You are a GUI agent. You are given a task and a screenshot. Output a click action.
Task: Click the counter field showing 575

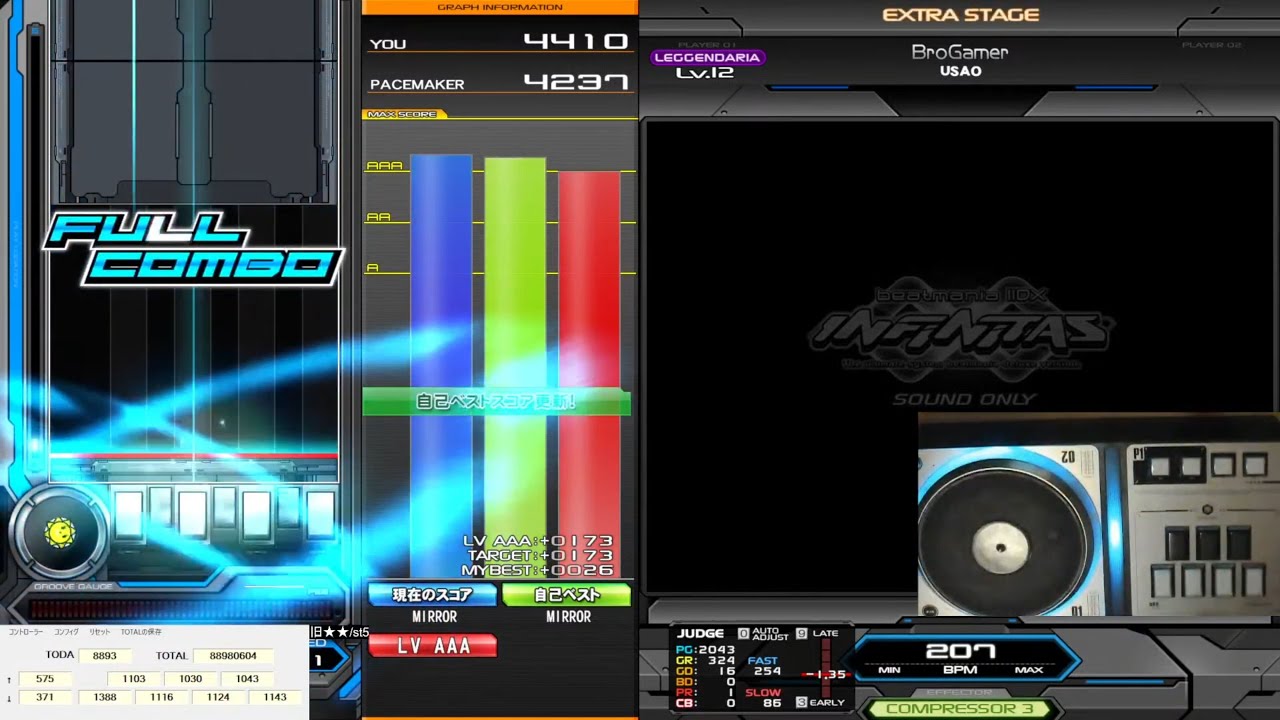coord(45,679)
